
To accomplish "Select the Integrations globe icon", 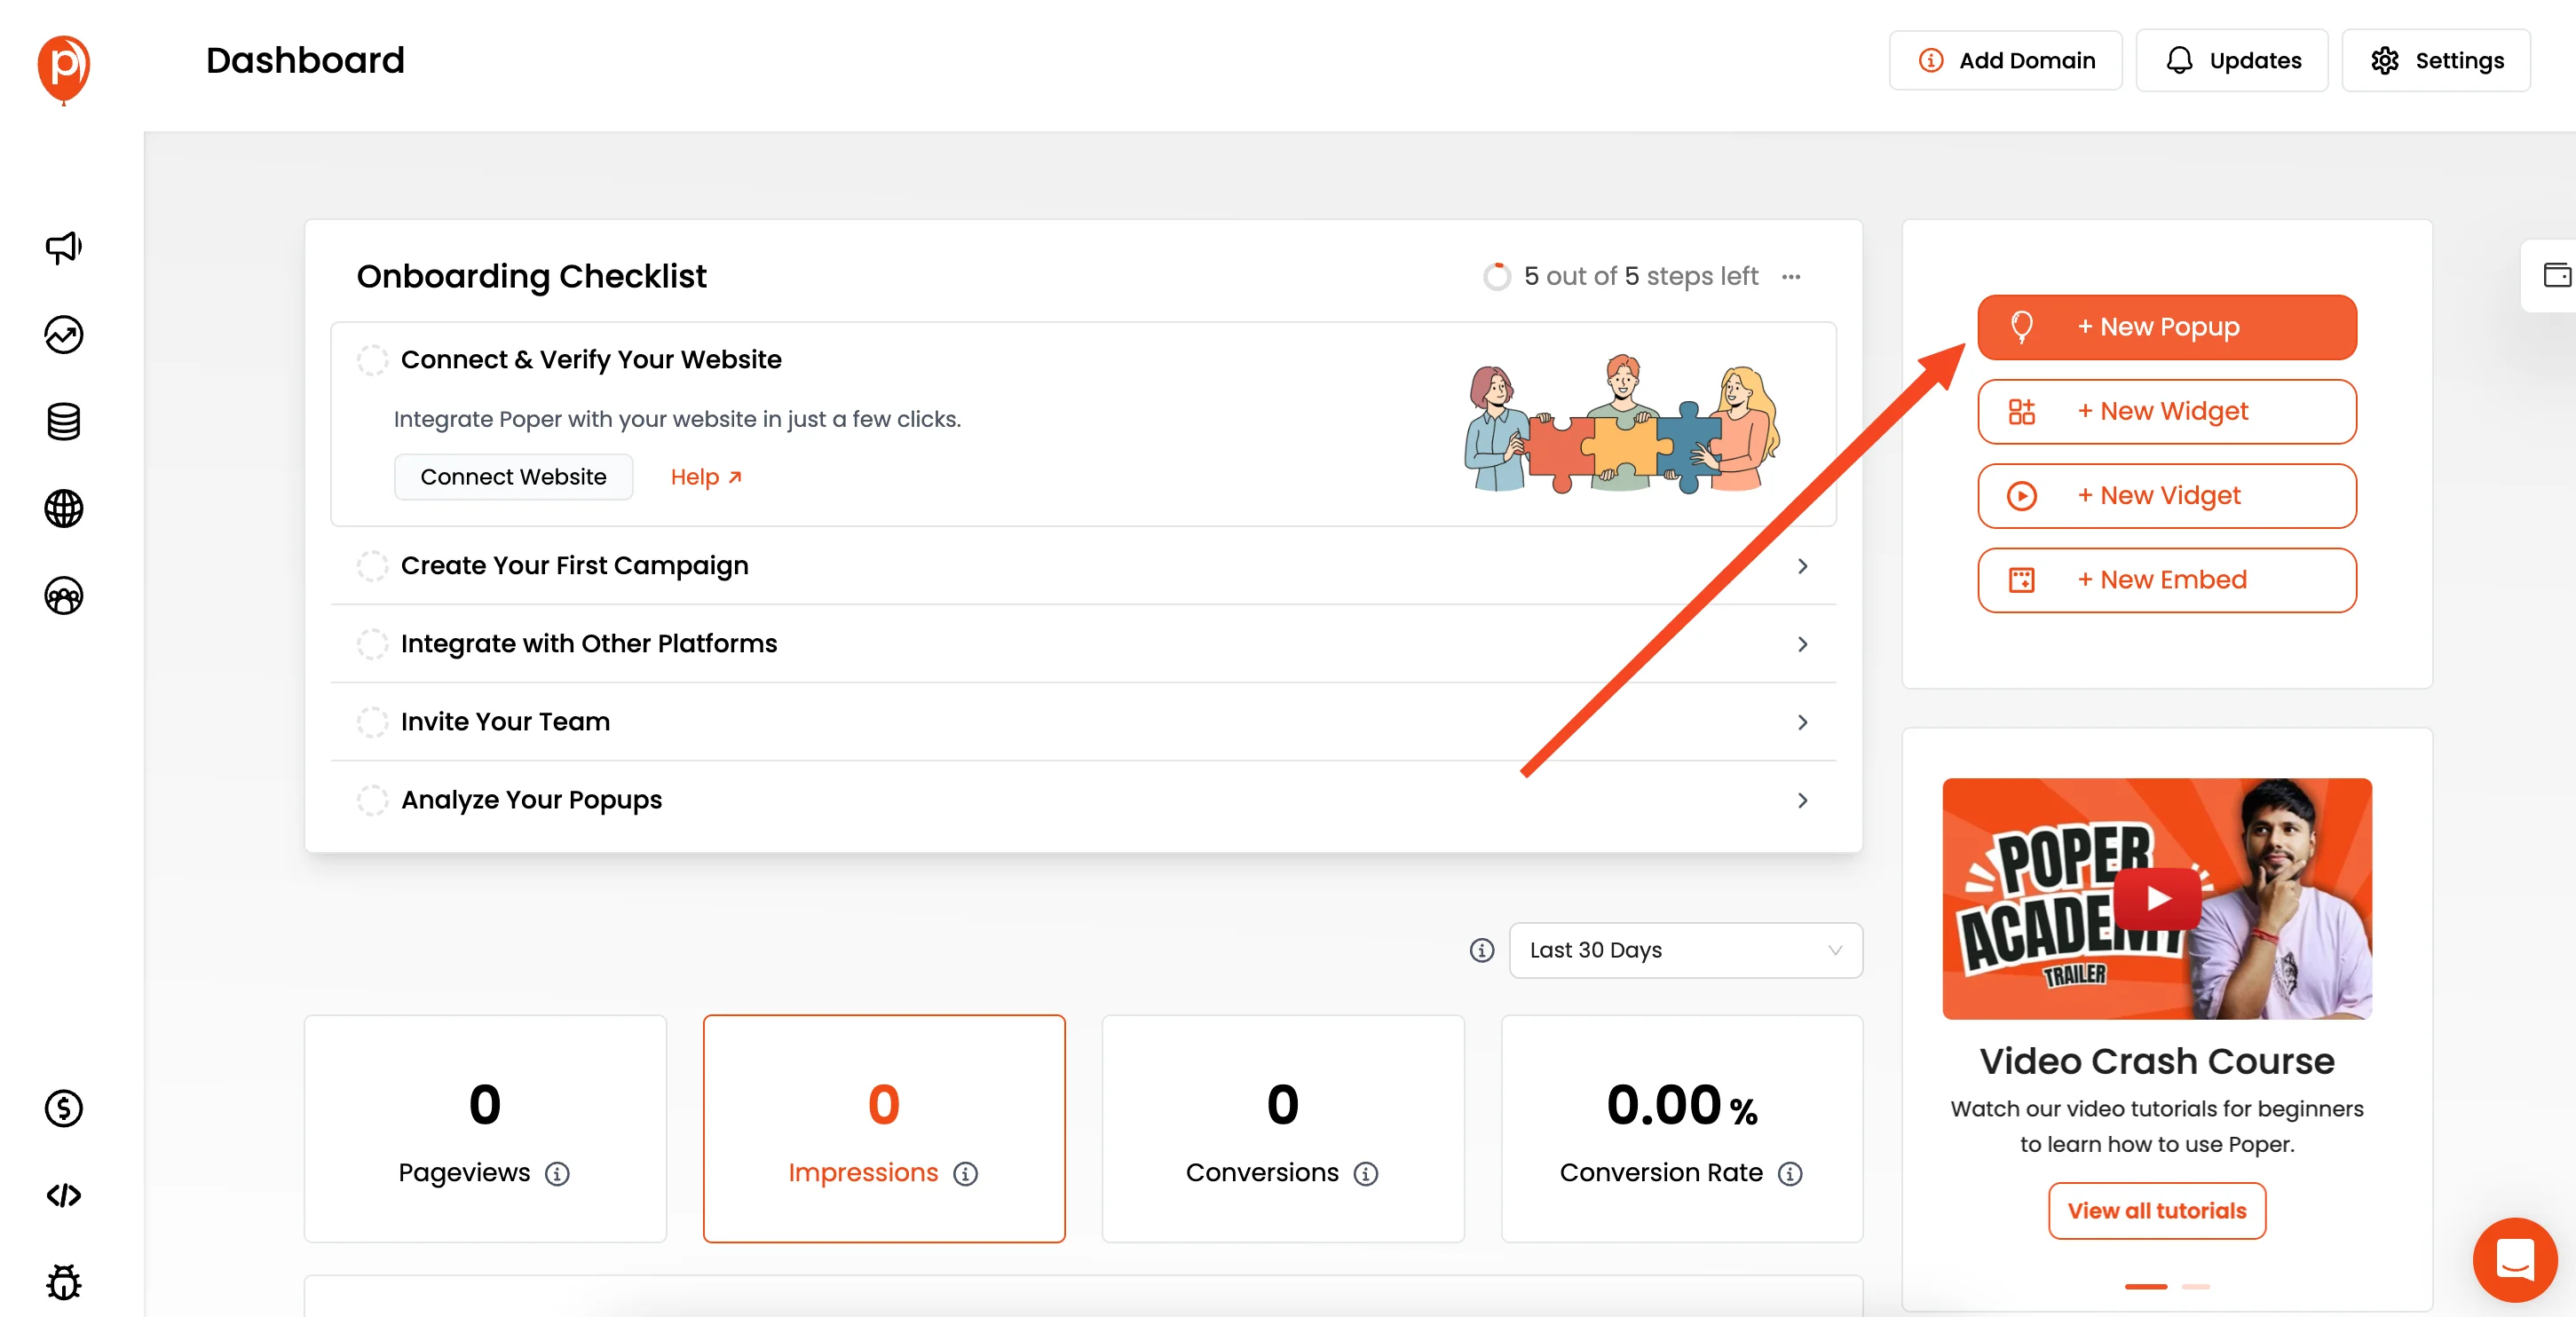I will point(64,508).
